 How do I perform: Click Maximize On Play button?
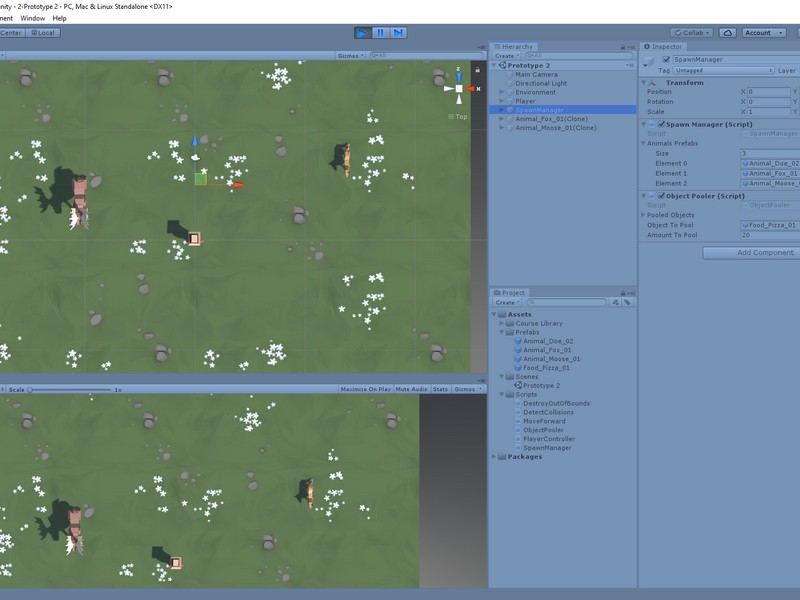(365, 389)
